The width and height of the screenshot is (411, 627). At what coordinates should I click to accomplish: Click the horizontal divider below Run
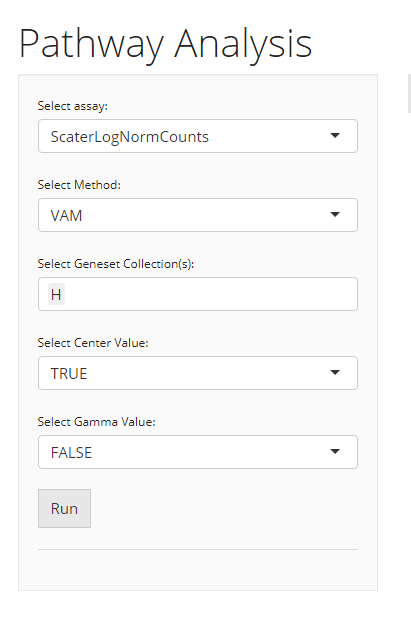tap(198, 549)
